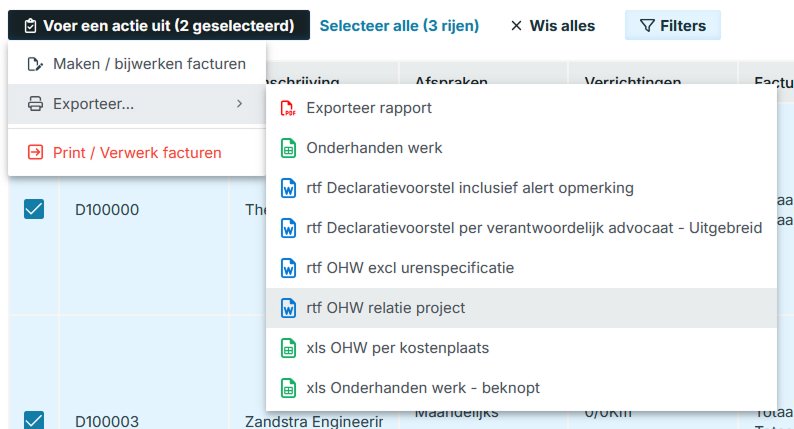Click the Maken / bijwerken facturen edit icon
Screen dimensions: 794x429
tap(35, 64)
